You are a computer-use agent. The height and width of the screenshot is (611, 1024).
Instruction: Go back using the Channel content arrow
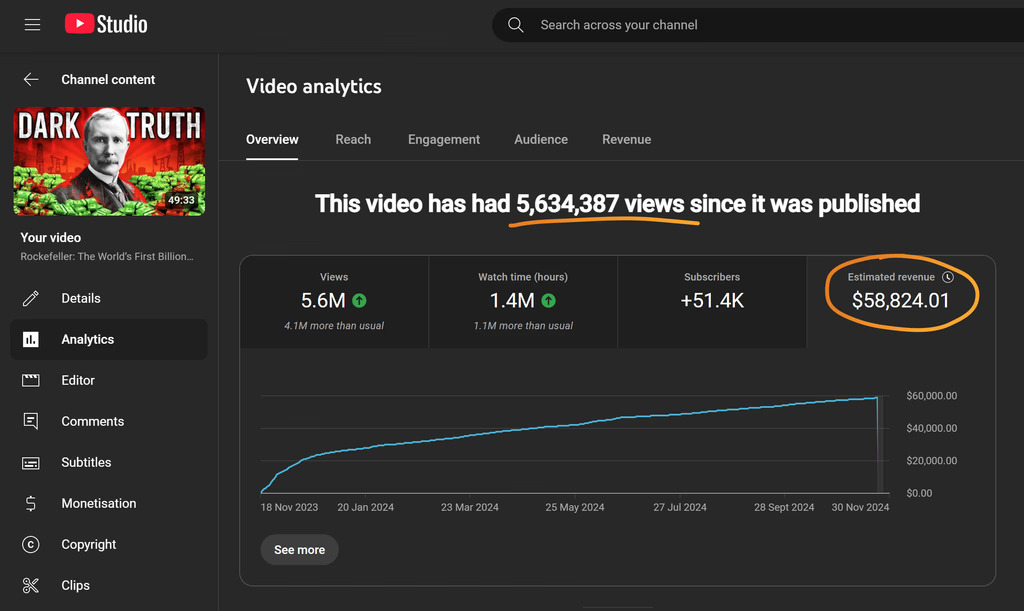coord(31,80)
